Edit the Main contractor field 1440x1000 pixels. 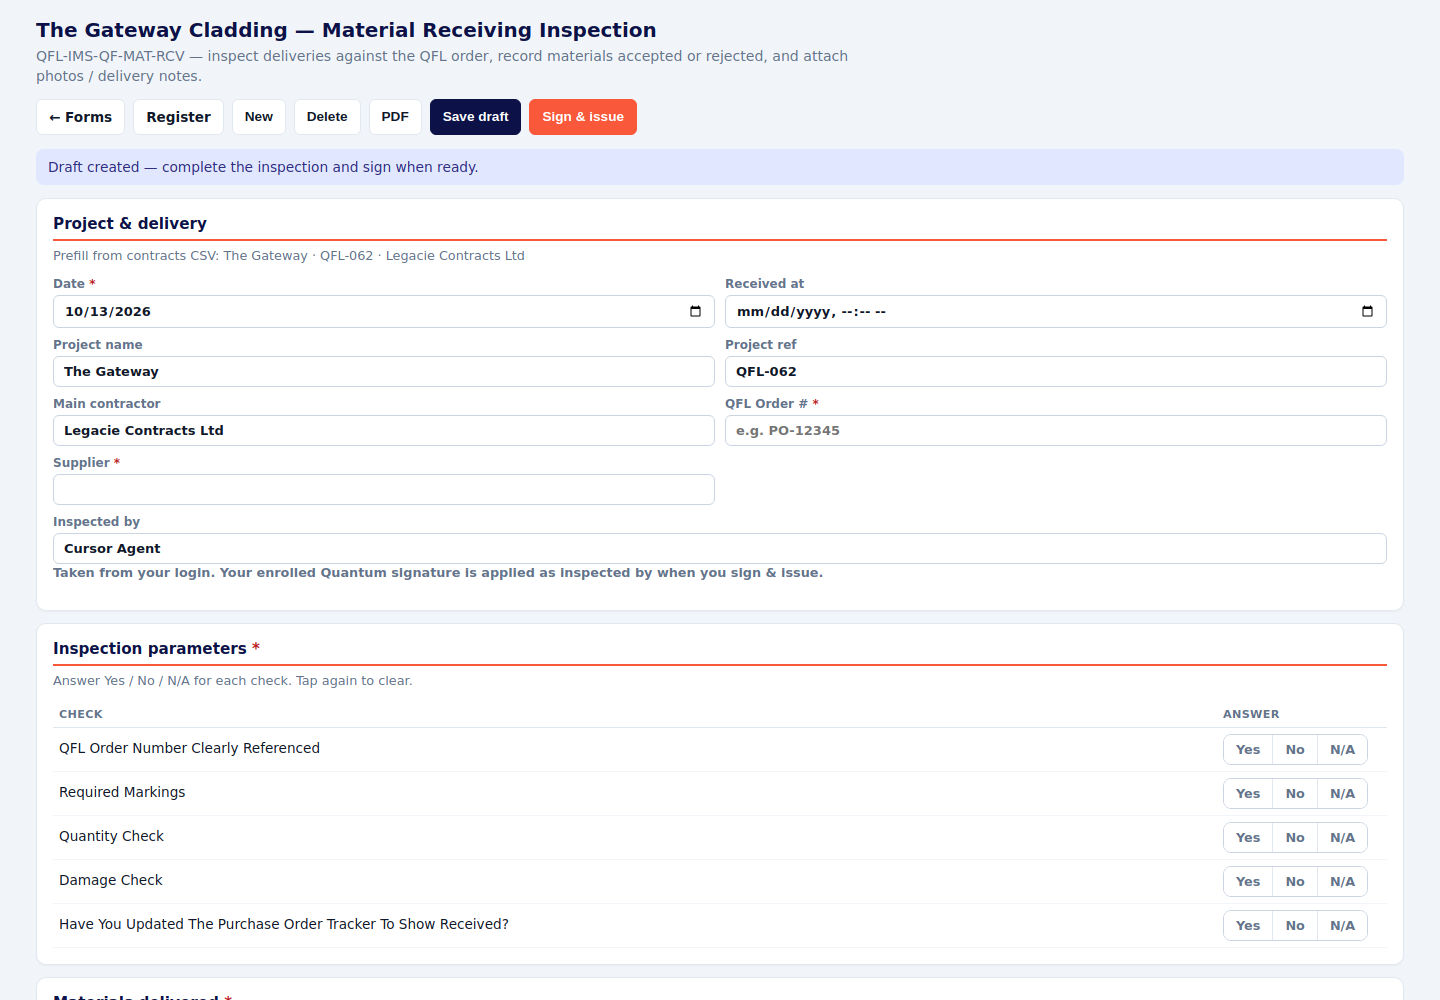tap(384, 431)
